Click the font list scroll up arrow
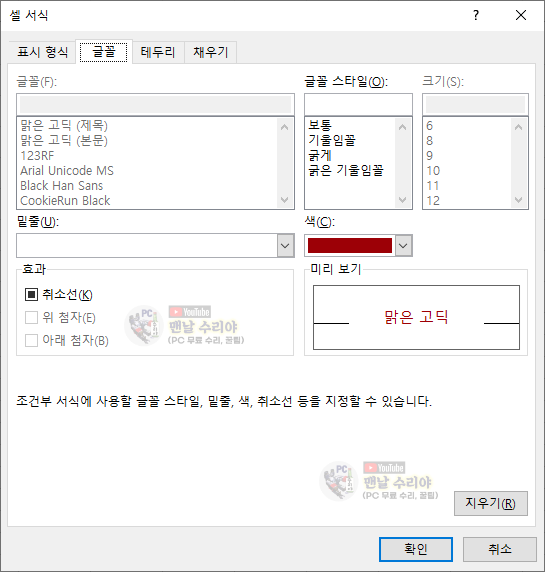Screen dimensions: 545x572 (285, 127)
